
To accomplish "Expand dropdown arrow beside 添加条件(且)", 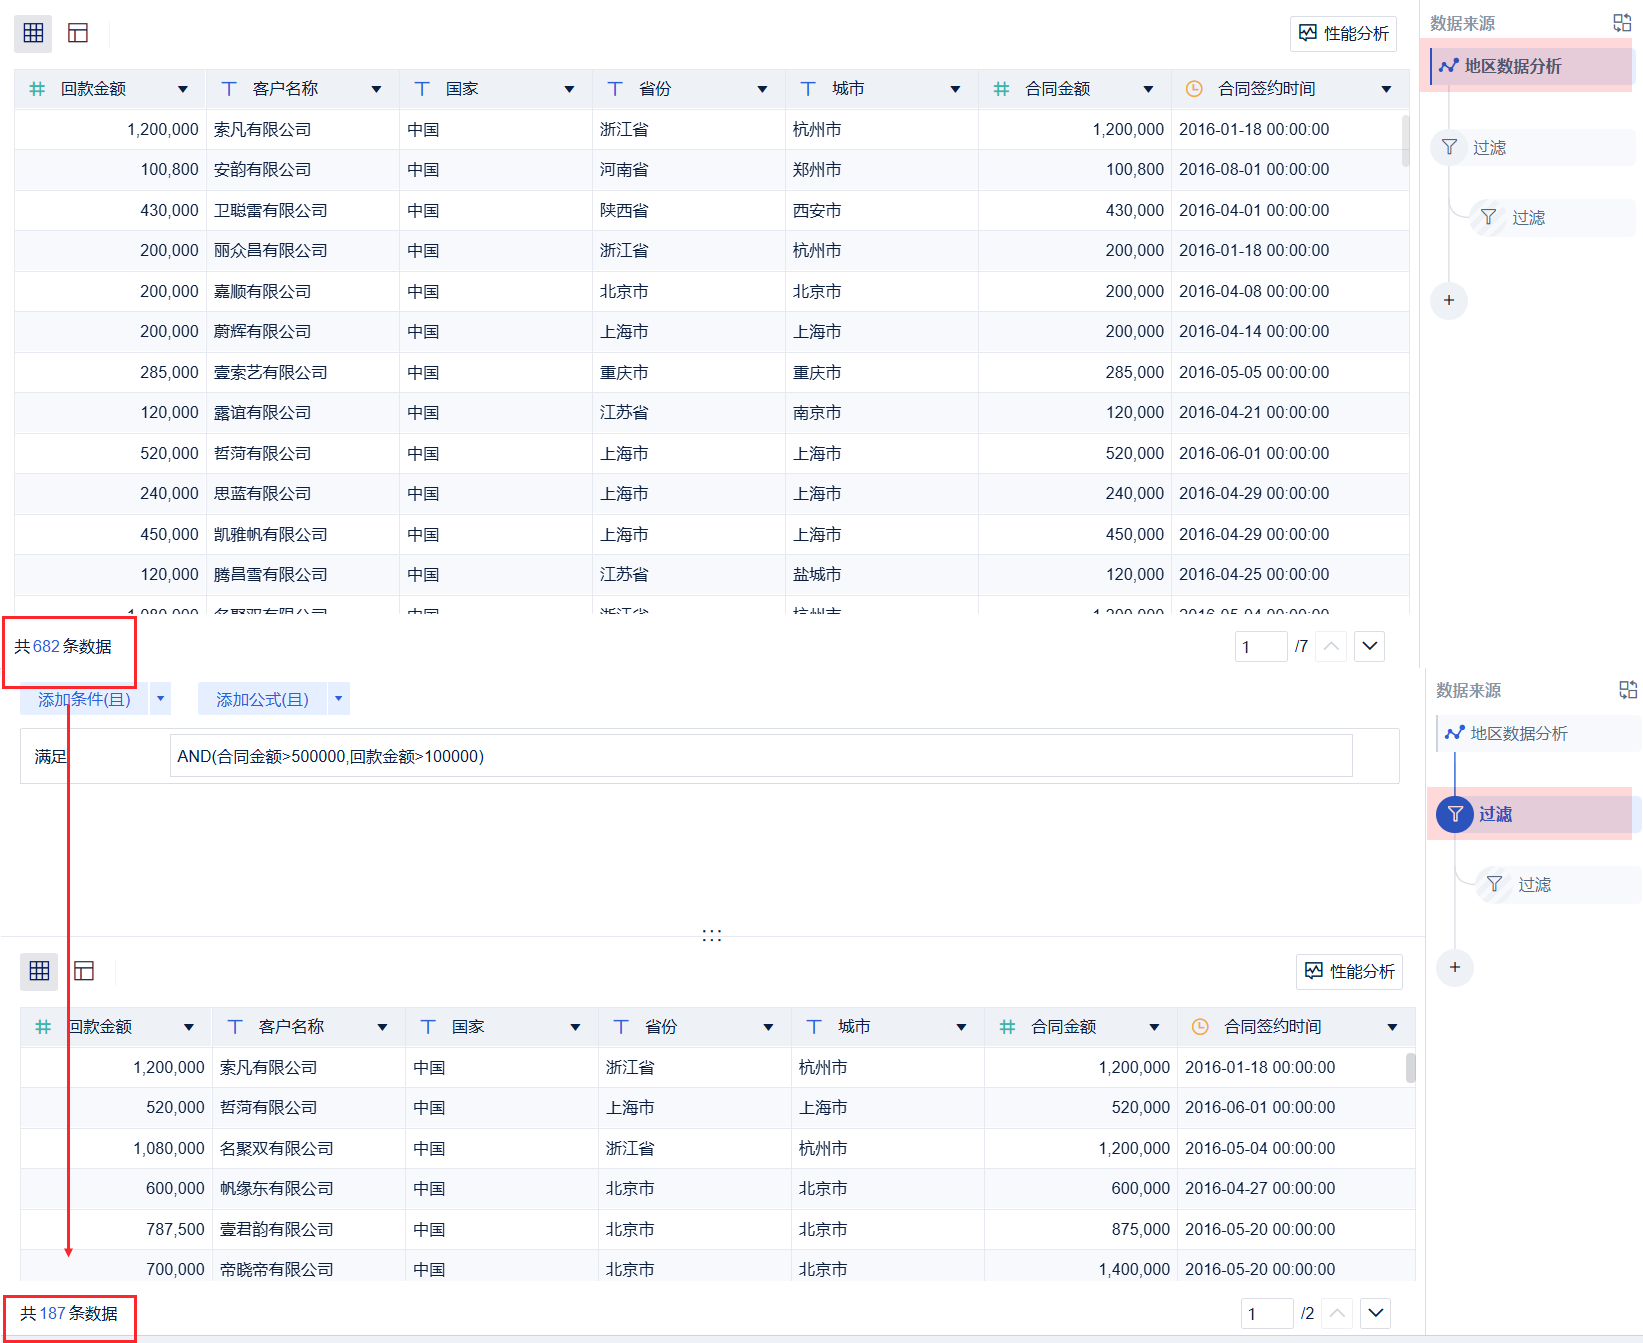I will click(160, 699).
